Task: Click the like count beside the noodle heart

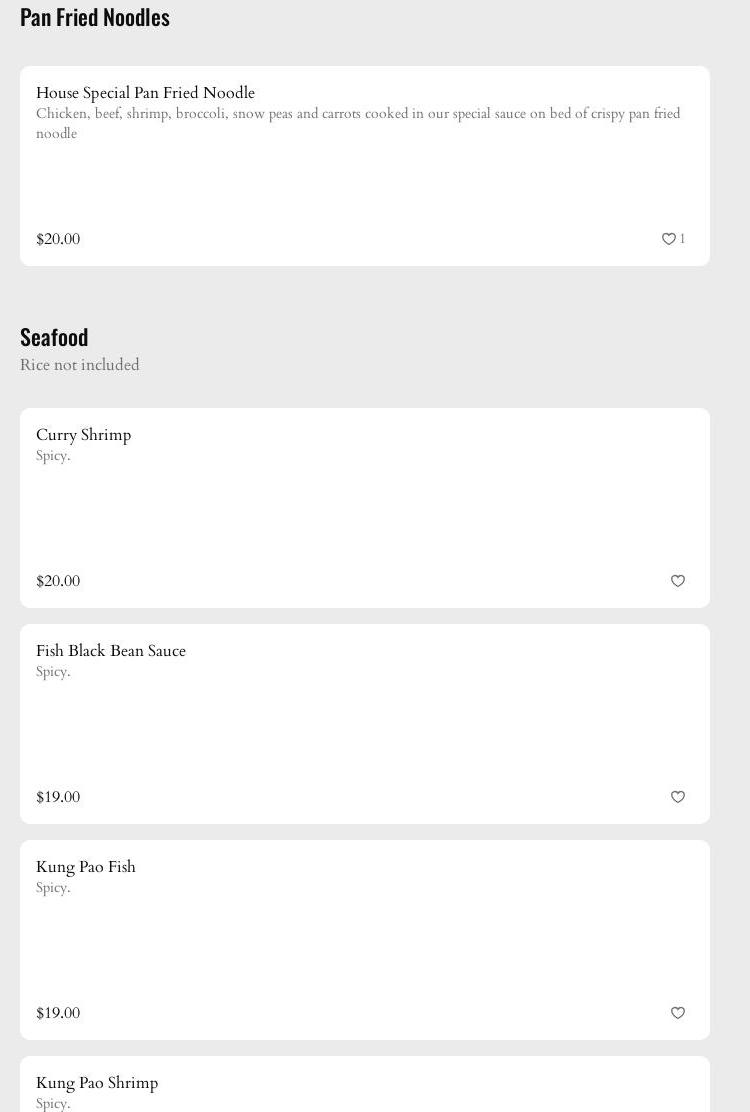Action: coord(683,239)
